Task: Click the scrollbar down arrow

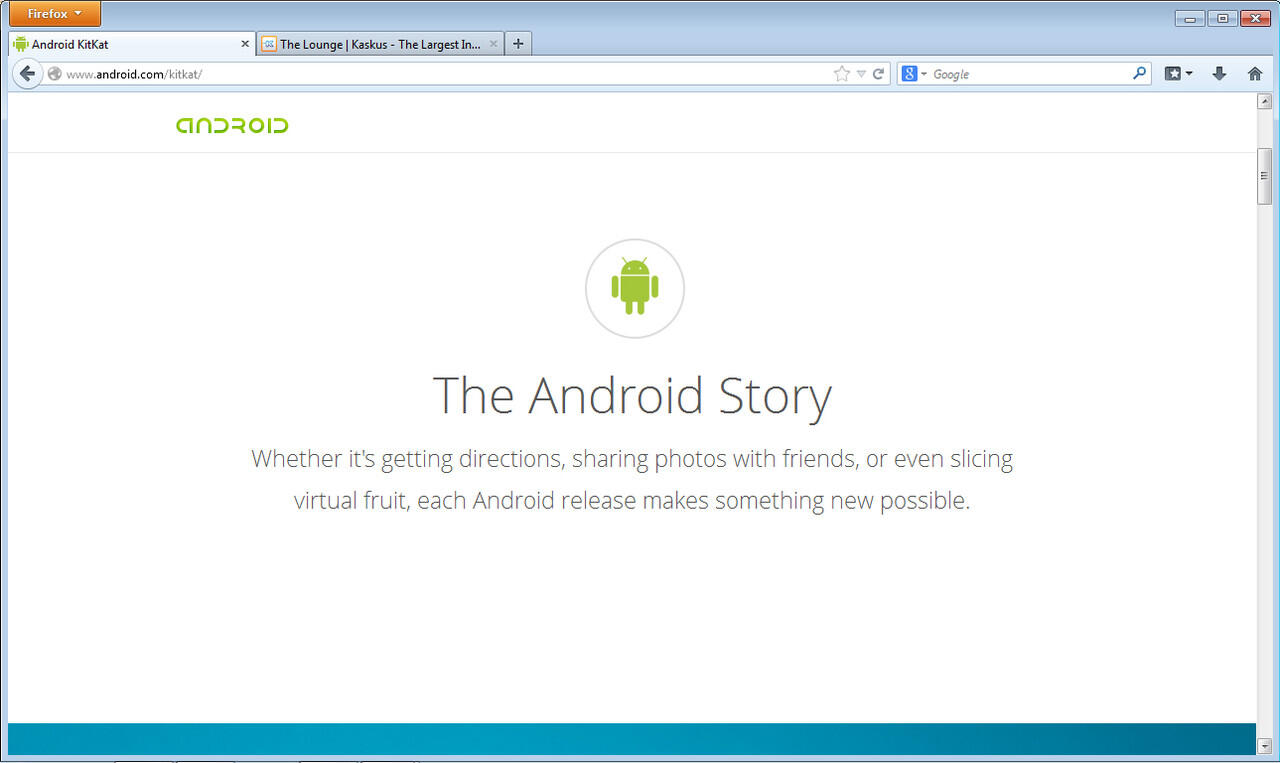Action: point(1264,746)
